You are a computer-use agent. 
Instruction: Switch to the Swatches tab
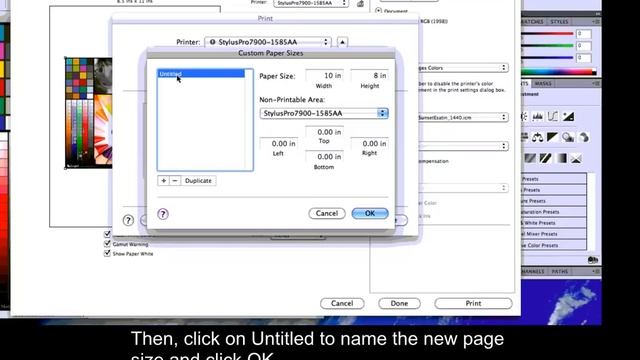coord(533,22)
